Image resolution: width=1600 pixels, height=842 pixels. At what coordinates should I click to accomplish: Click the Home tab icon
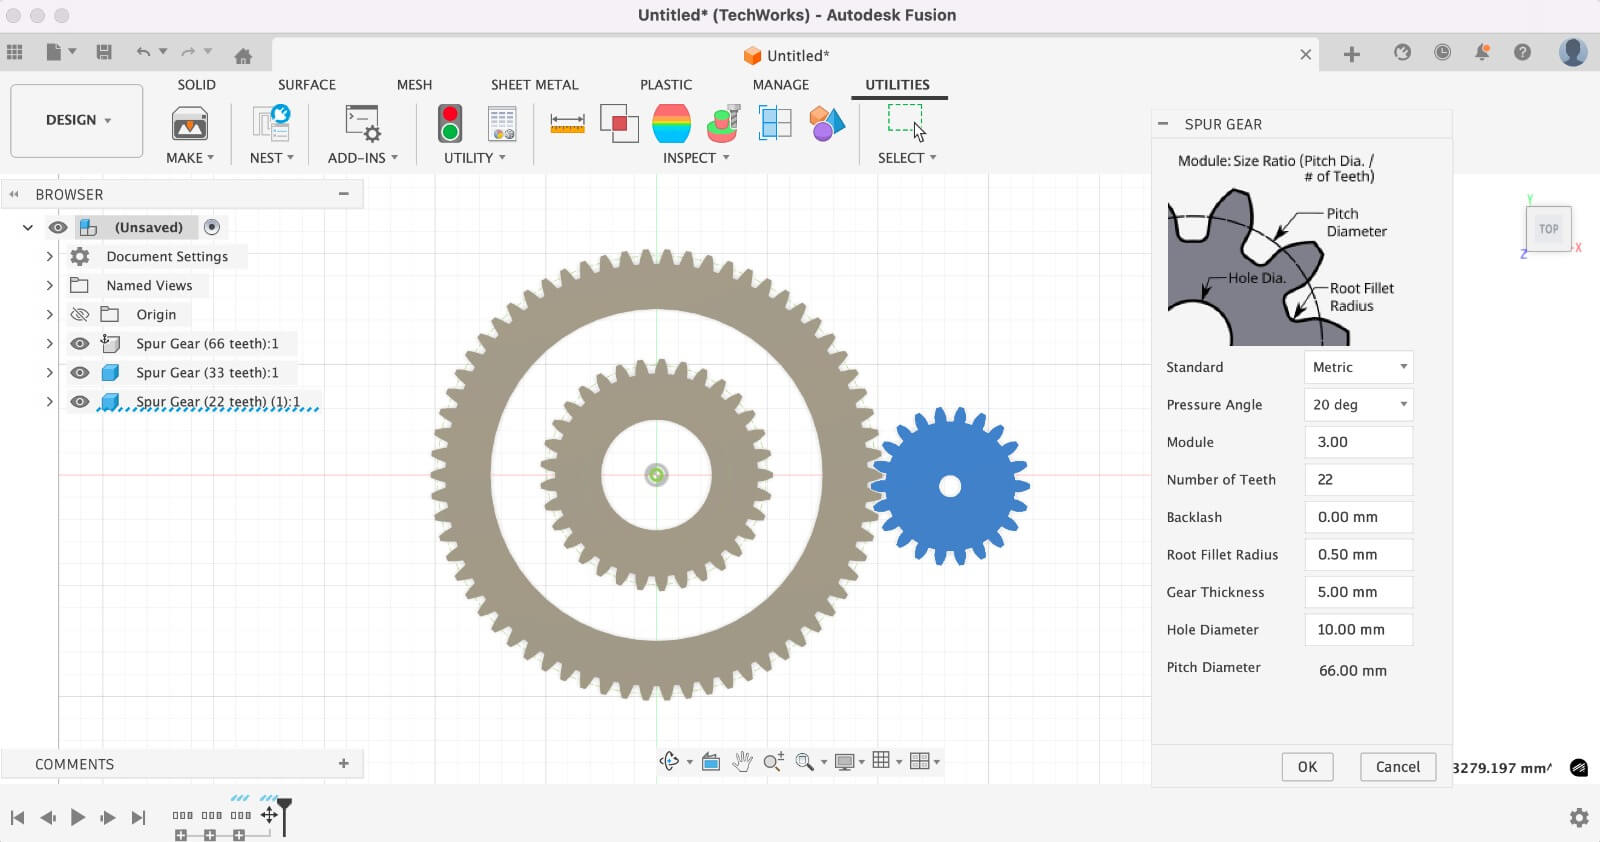click(x=243, y=55)
